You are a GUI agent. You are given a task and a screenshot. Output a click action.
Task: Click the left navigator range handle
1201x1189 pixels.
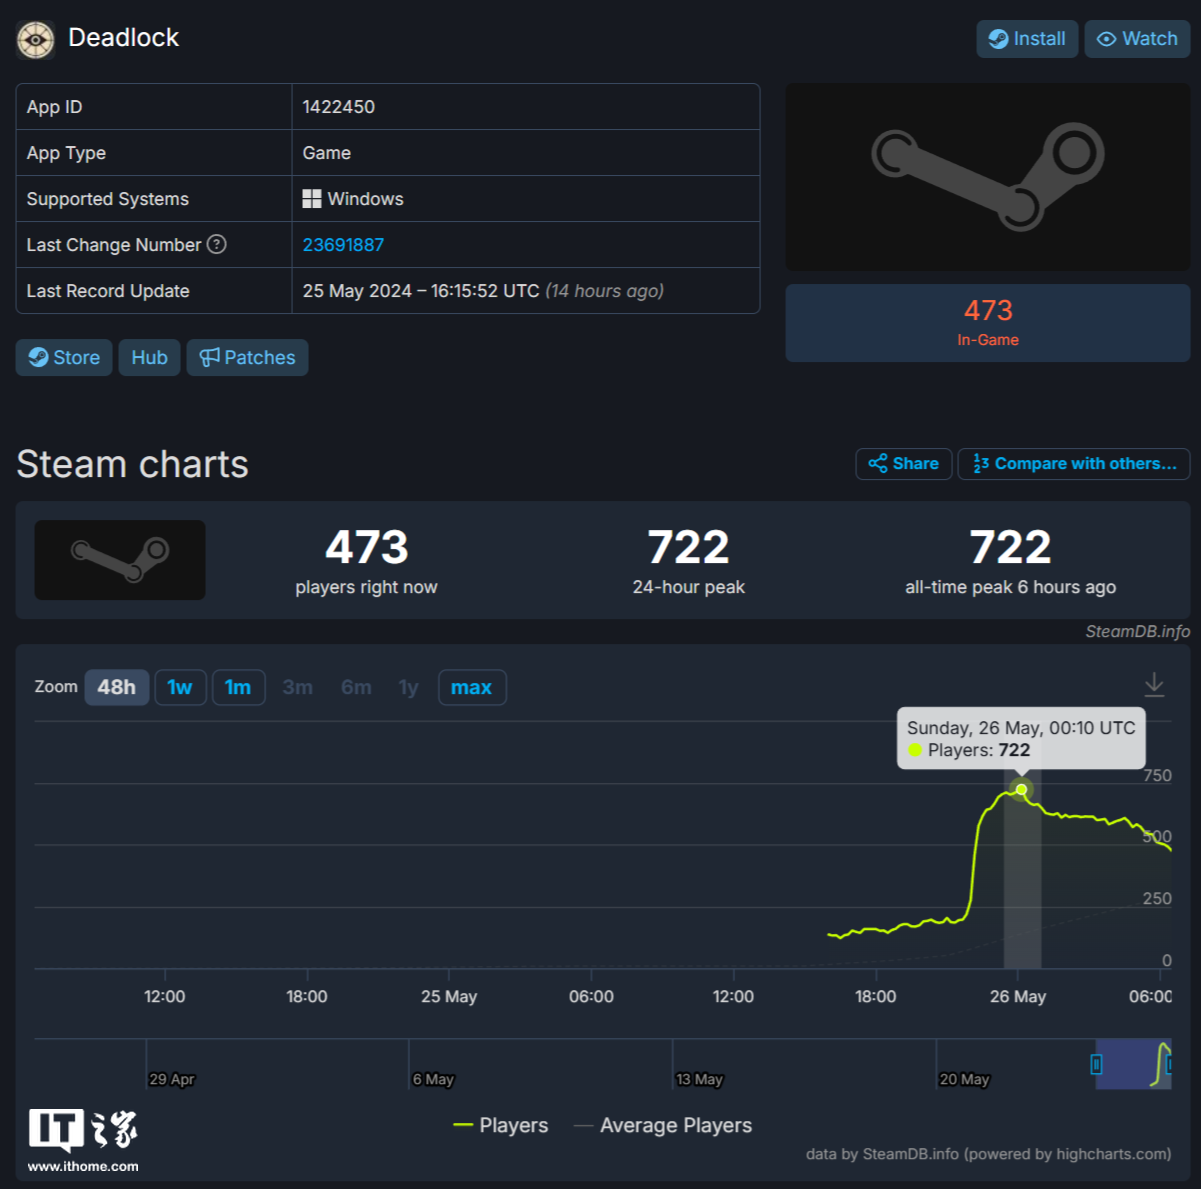tap(1096, 1064)
